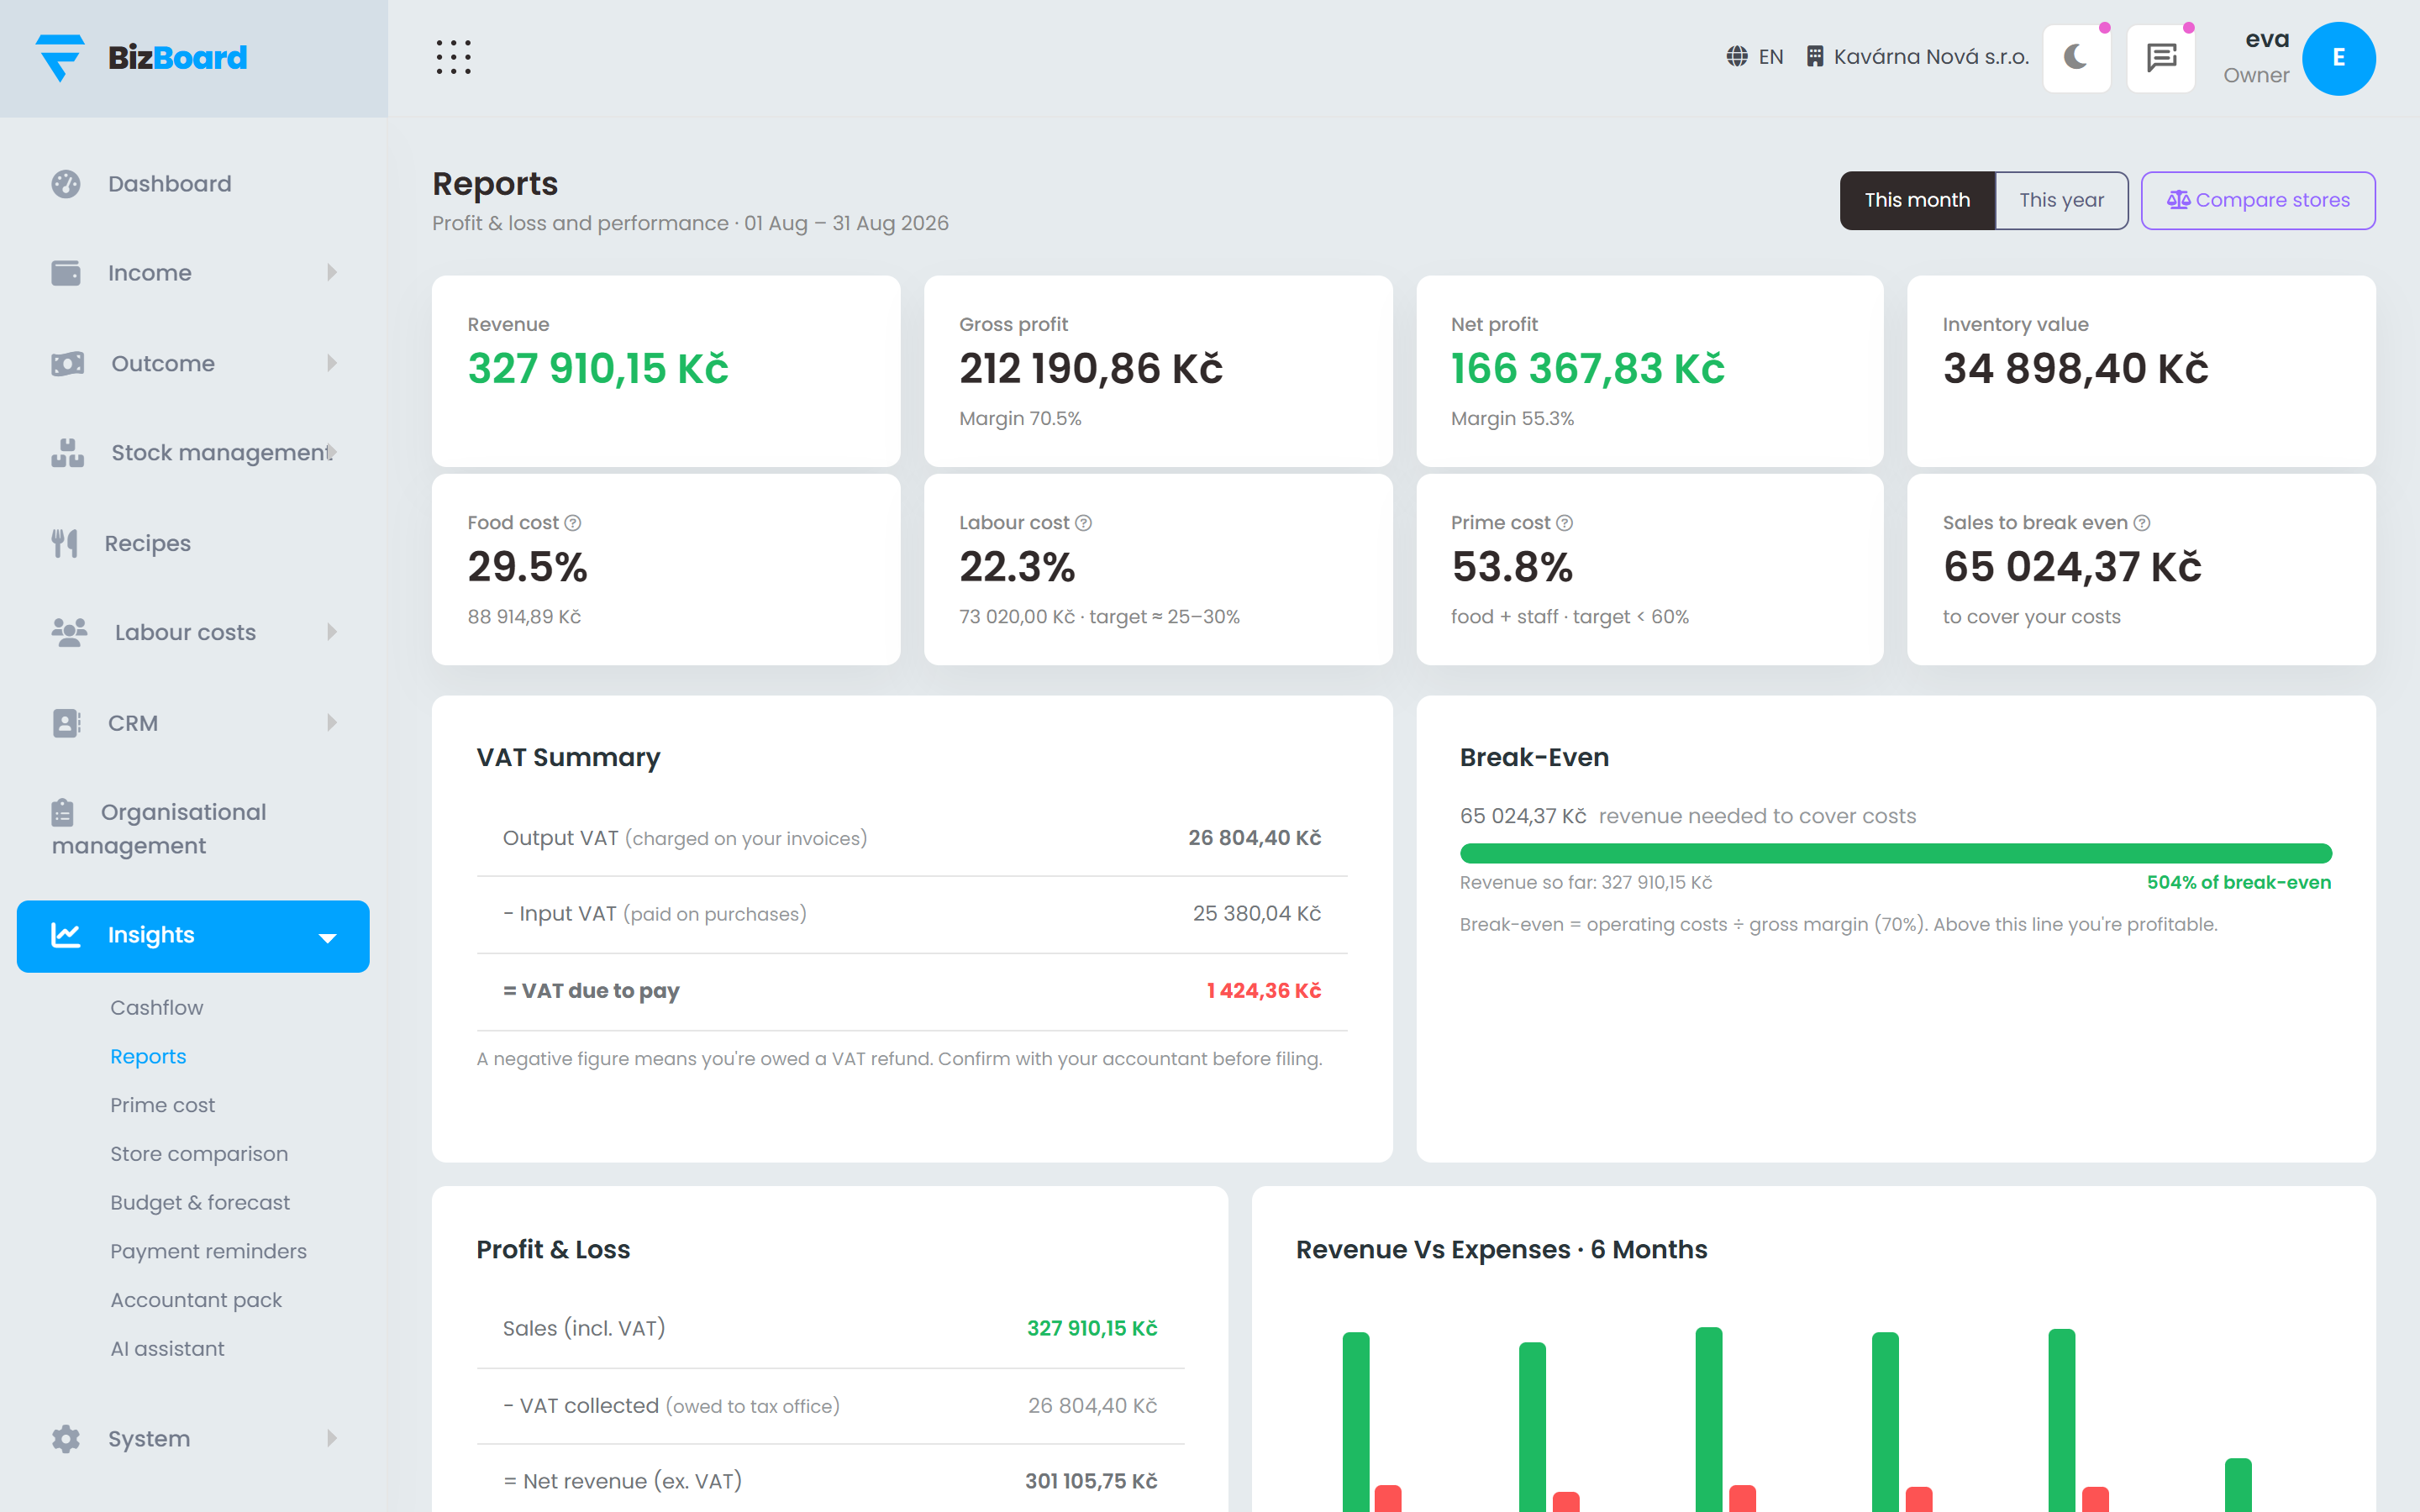Open Store comparison in the sidebar
Viewport: 2420px width, 1512px height.
coord(199,1154)
